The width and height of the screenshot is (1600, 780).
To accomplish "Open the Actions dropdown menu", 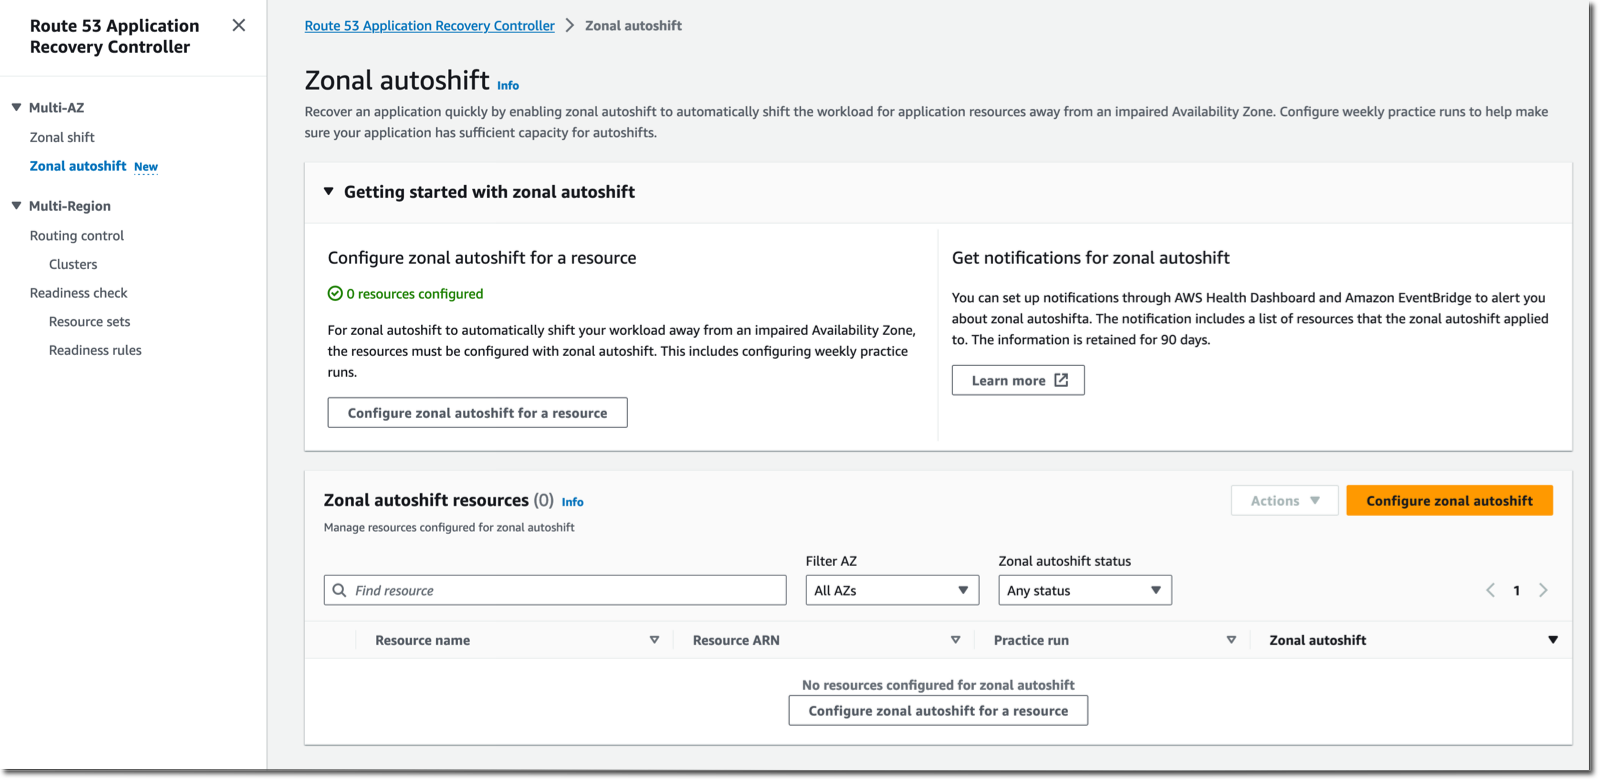I will 1284,500.
